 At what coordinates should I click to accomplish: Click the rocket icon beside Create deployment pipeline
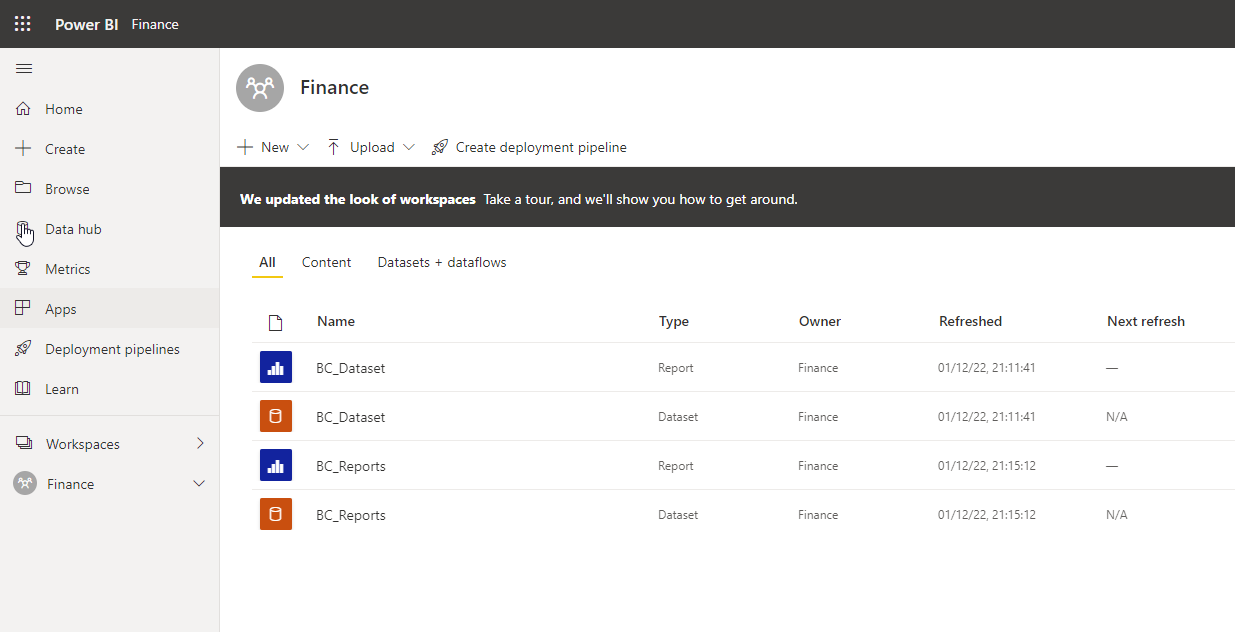[440, 147]
